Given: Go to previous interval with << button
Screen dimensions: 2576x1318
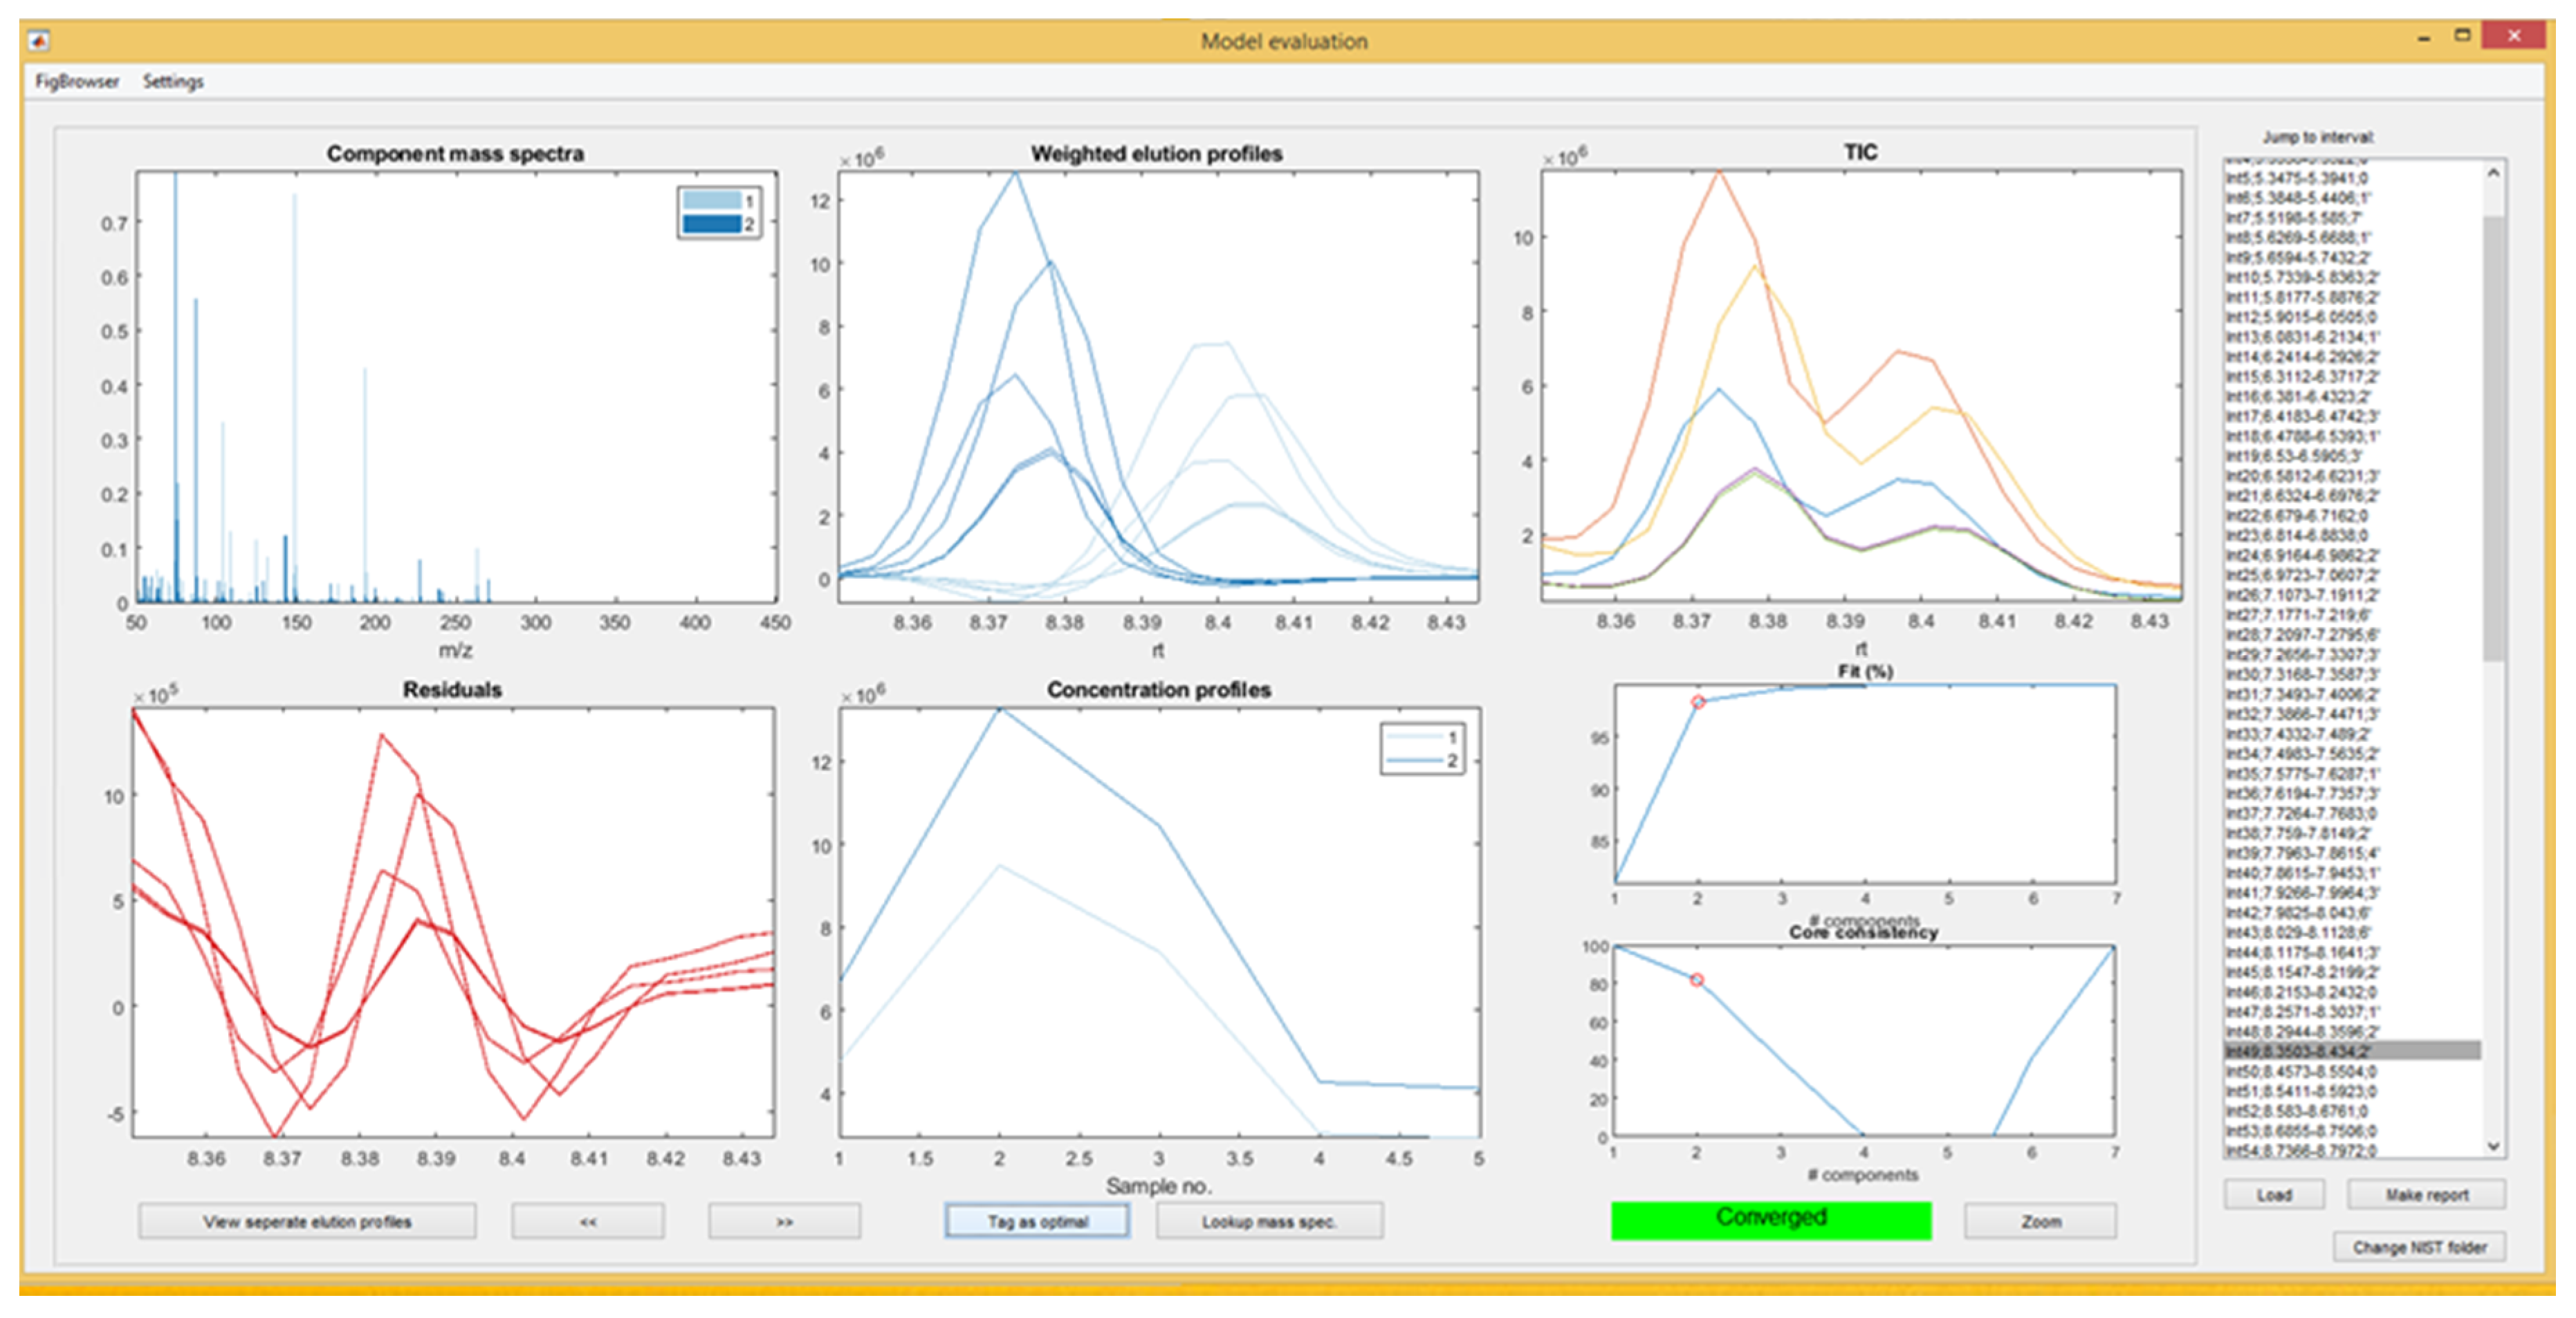Looking at the screenshot, I should tap(587, 1221).
